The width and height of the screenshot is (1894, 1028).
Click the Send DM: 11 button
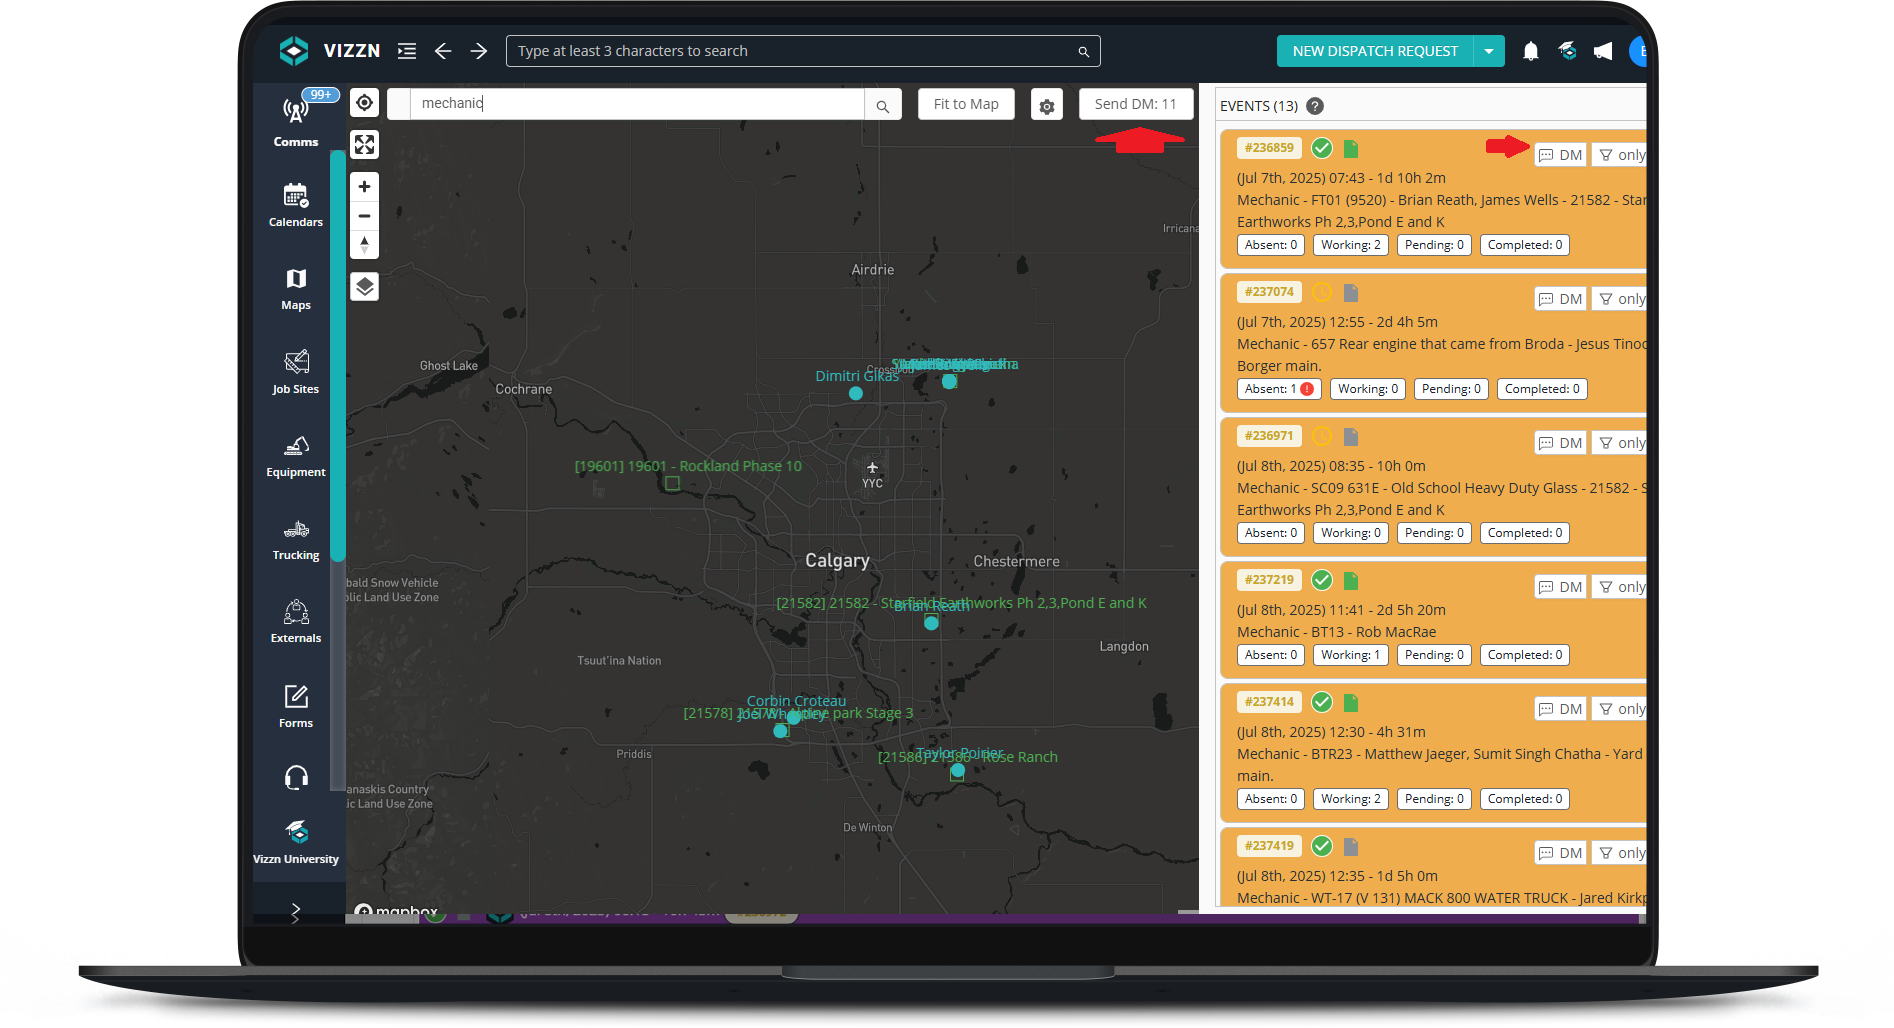(1135, 104)
